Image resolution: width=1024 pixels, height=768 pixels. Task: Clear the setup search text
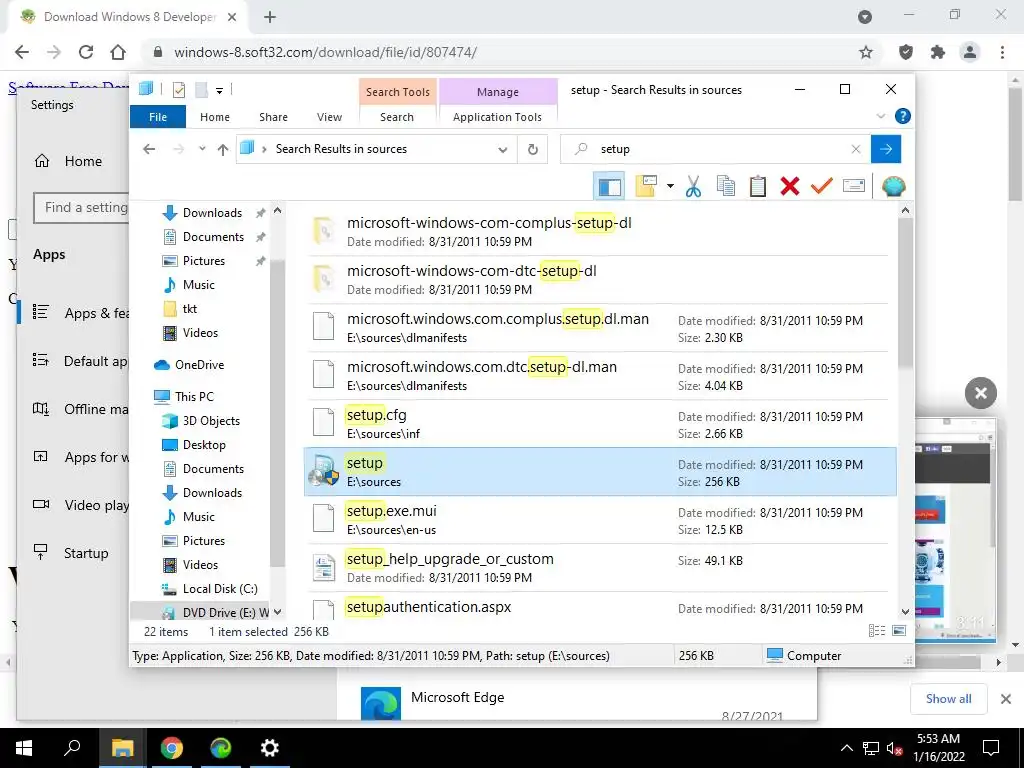(856, 150)
